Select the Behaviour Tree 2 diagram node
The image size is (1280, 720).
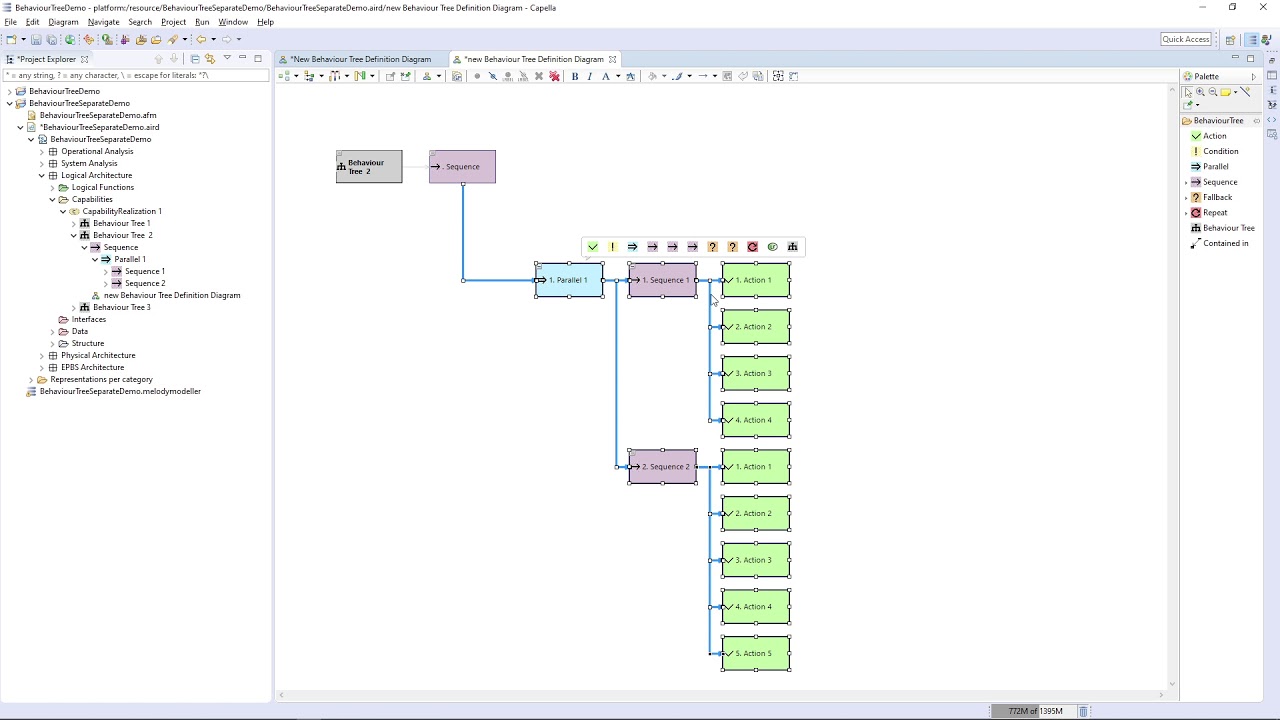point(369,167)
